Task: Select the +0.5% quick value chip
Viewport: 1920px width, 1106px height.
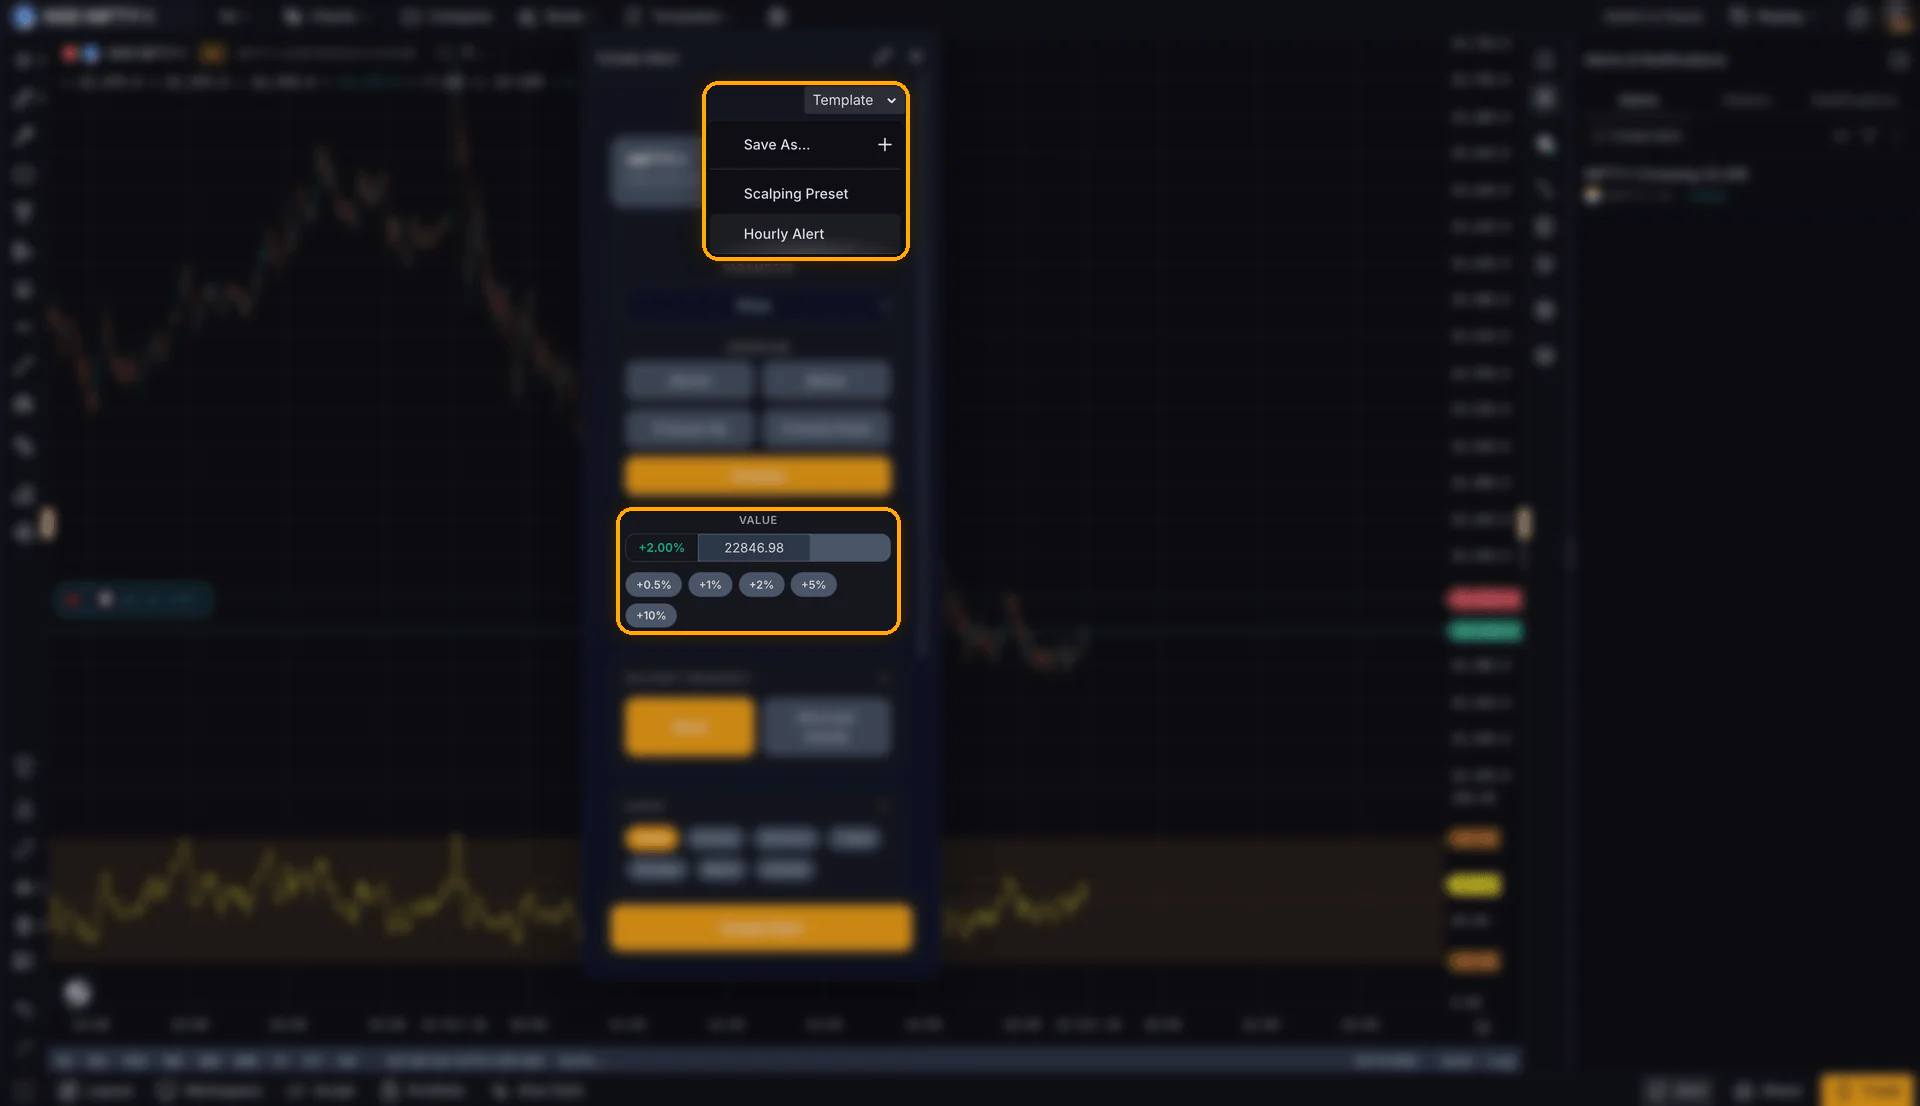Action: pos(654,585)
